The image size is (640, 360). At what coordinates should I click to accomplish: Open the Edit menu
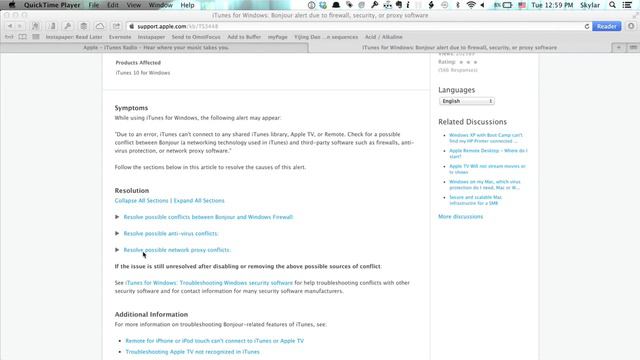[x=113, y=5]
